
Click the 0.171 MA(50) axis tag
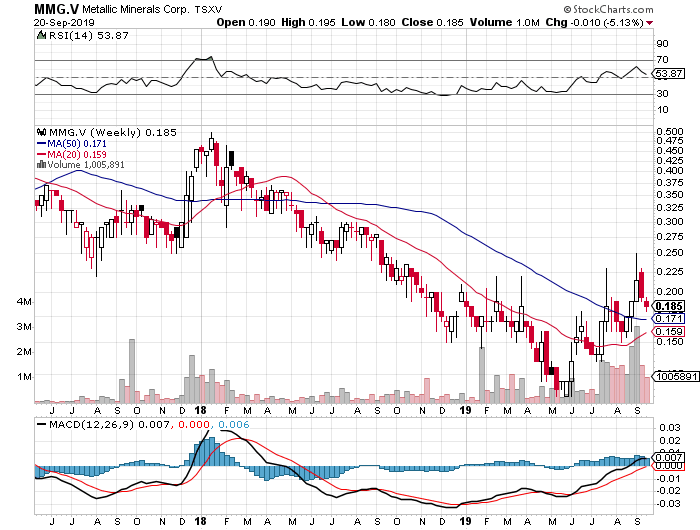[668, 318]
